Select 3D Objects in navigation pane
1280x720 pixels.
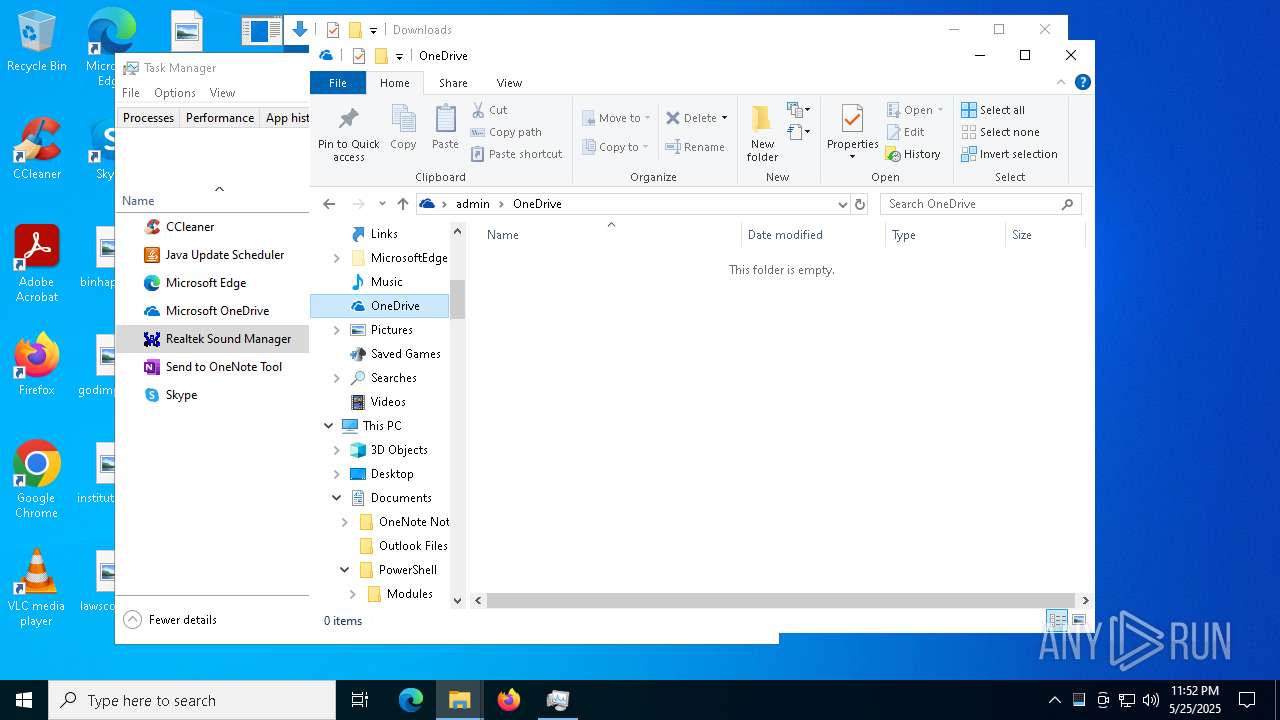tap(399, 450)
